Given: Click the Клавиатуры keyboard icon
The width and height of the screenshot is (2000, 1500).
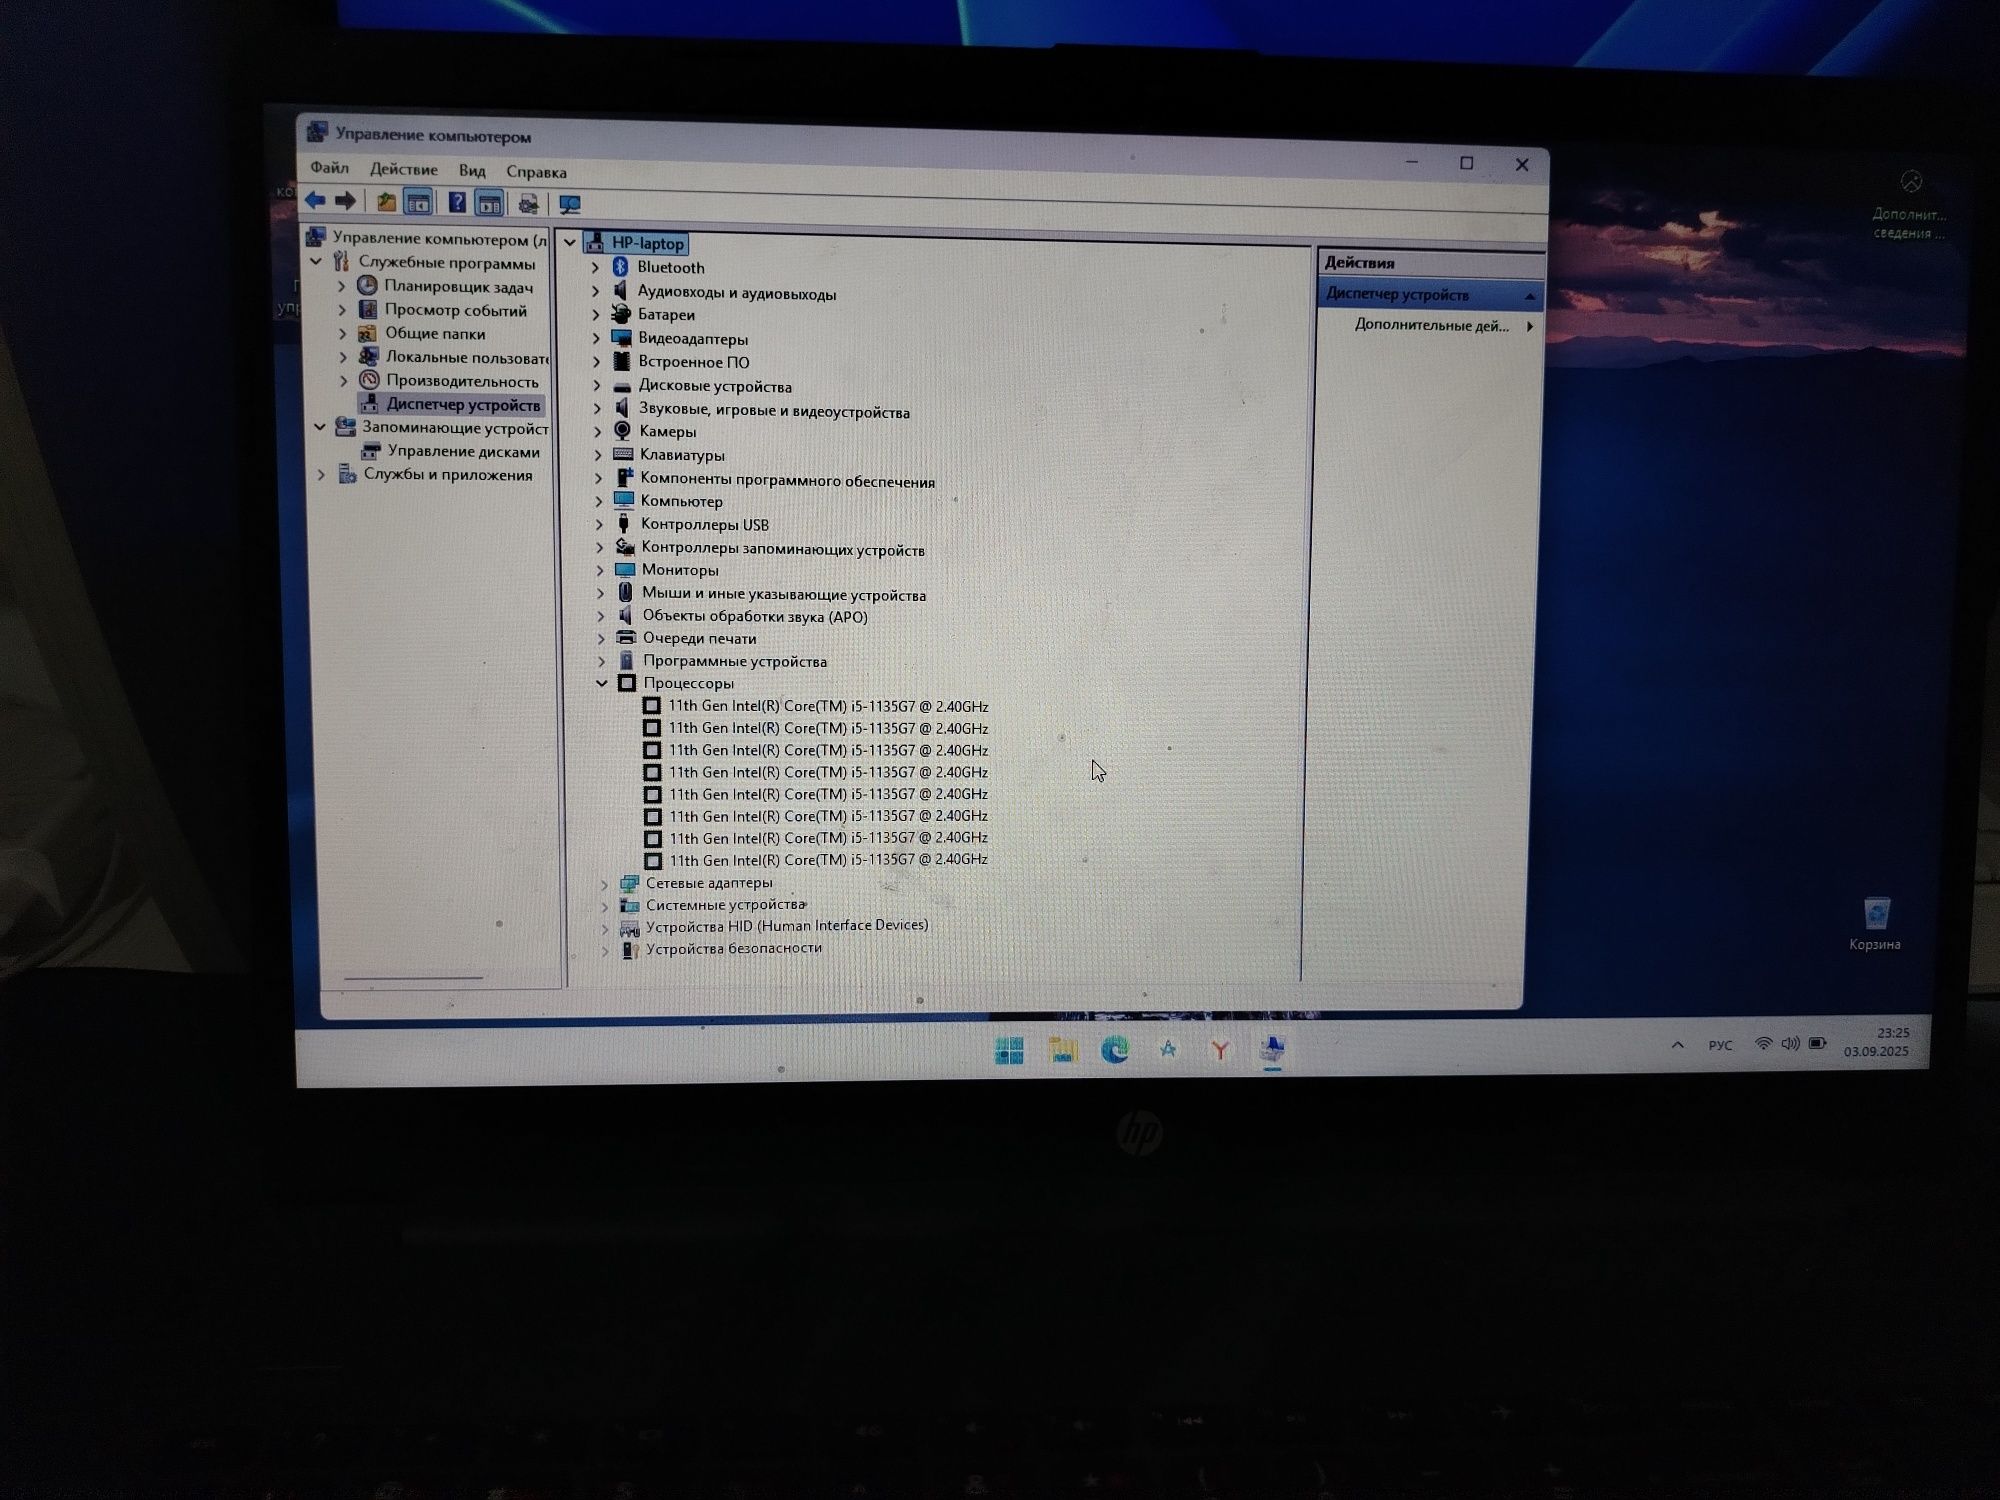Looking at the screenshot, I should tap(623, 454).
